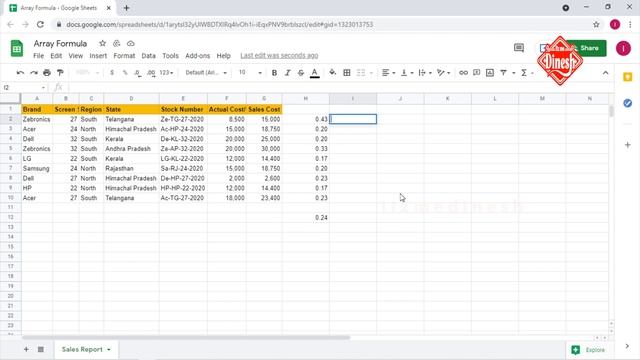Click the cloud document status icon
This screenshot has width=640, height=360.
click(x=131, y=43)
